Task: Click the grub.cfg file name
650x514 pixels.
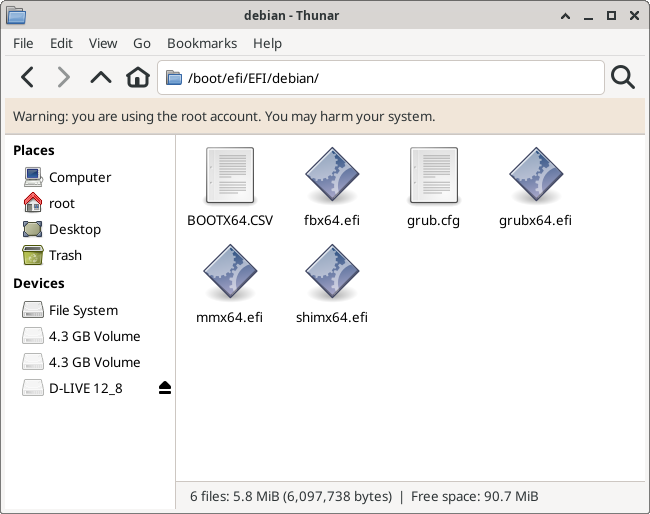Action: click(x=434, y=221)
